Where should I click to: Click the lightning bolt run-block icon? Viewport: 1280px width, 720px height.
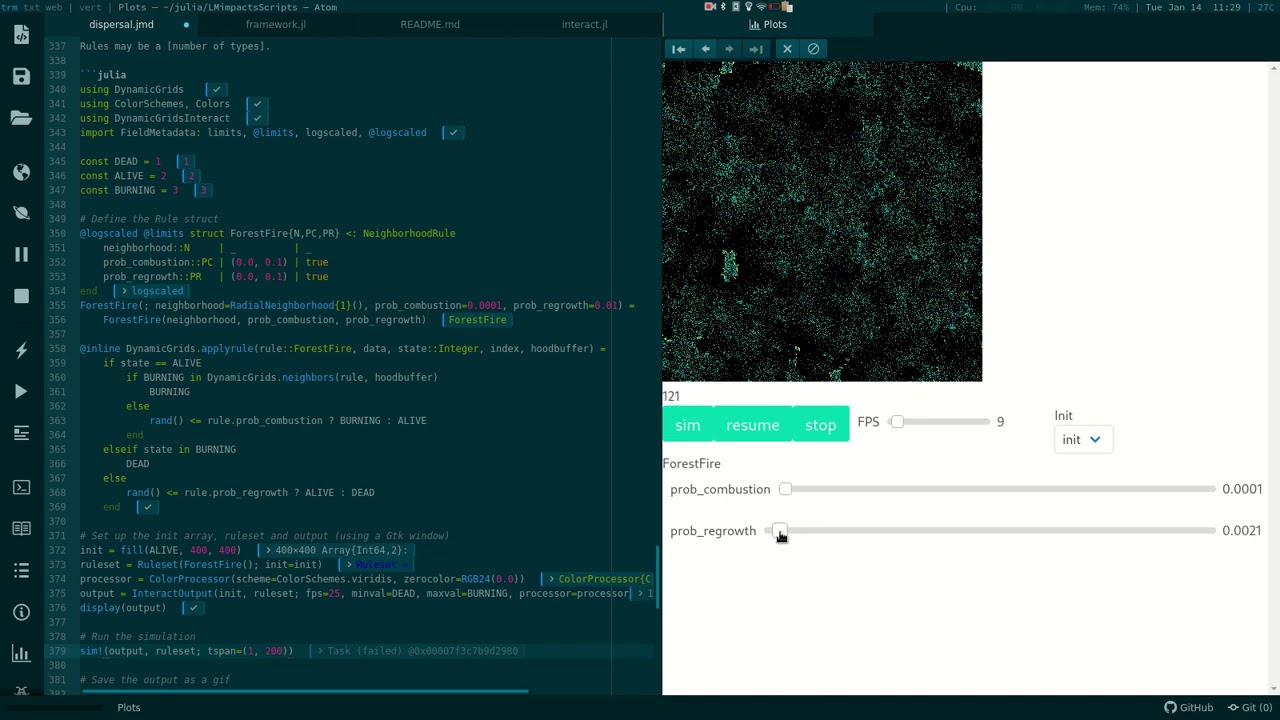pyautogui.click(x=21, y=350)
